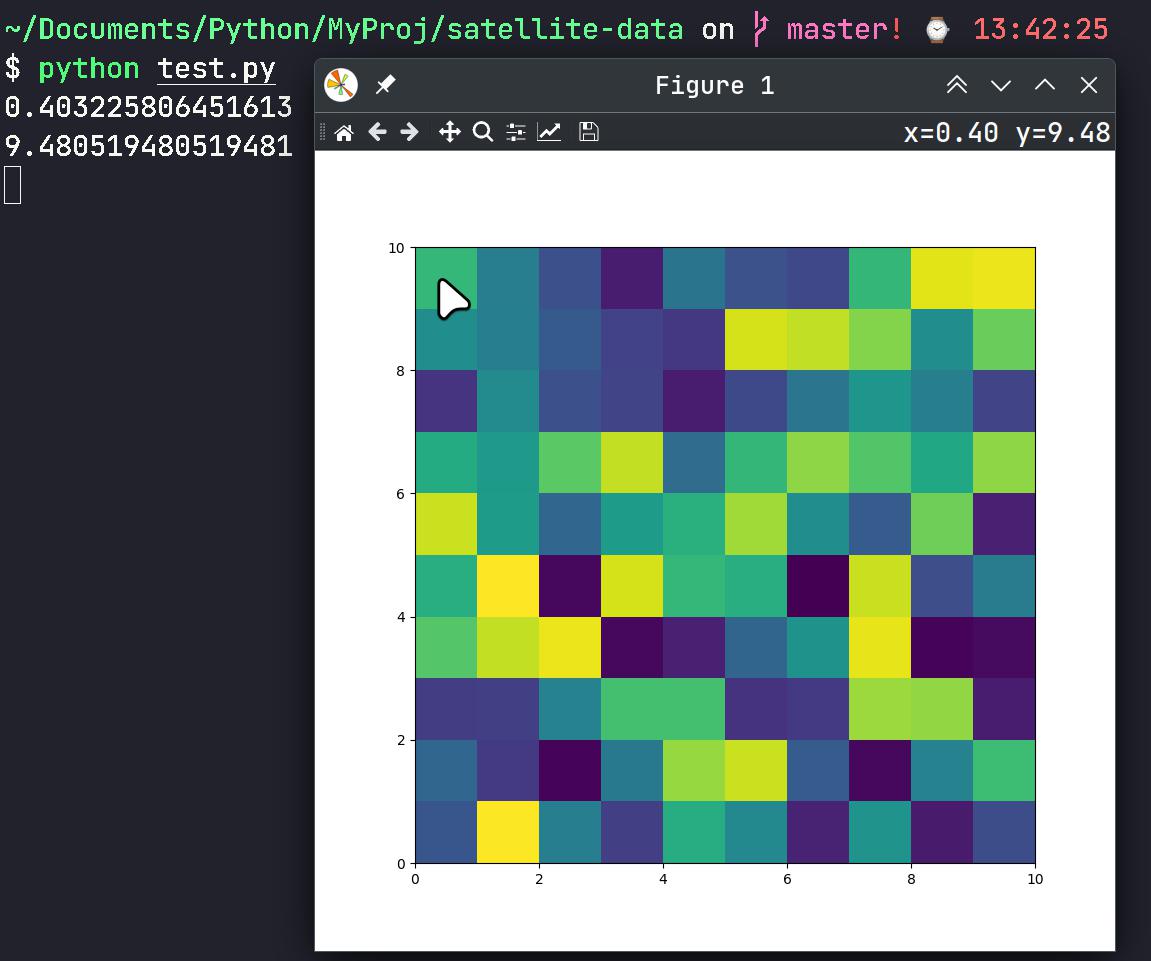Click top-right corner yellow heatmap cell
This screenshot has width=1151, height=961.
point(1004,278)
